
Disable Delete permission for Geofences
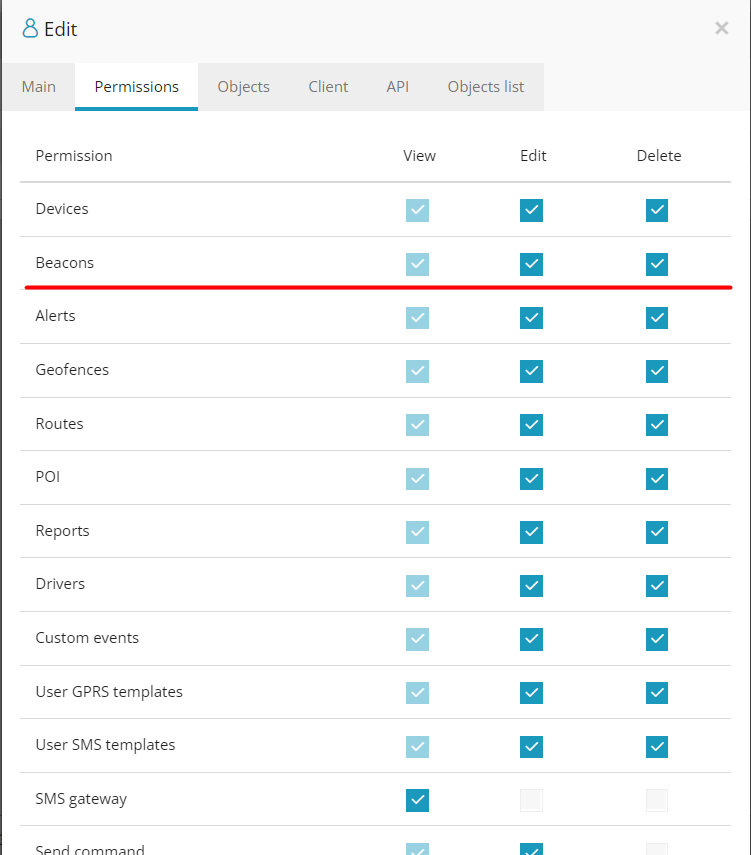pyautogui.click(x=657, y=371)
